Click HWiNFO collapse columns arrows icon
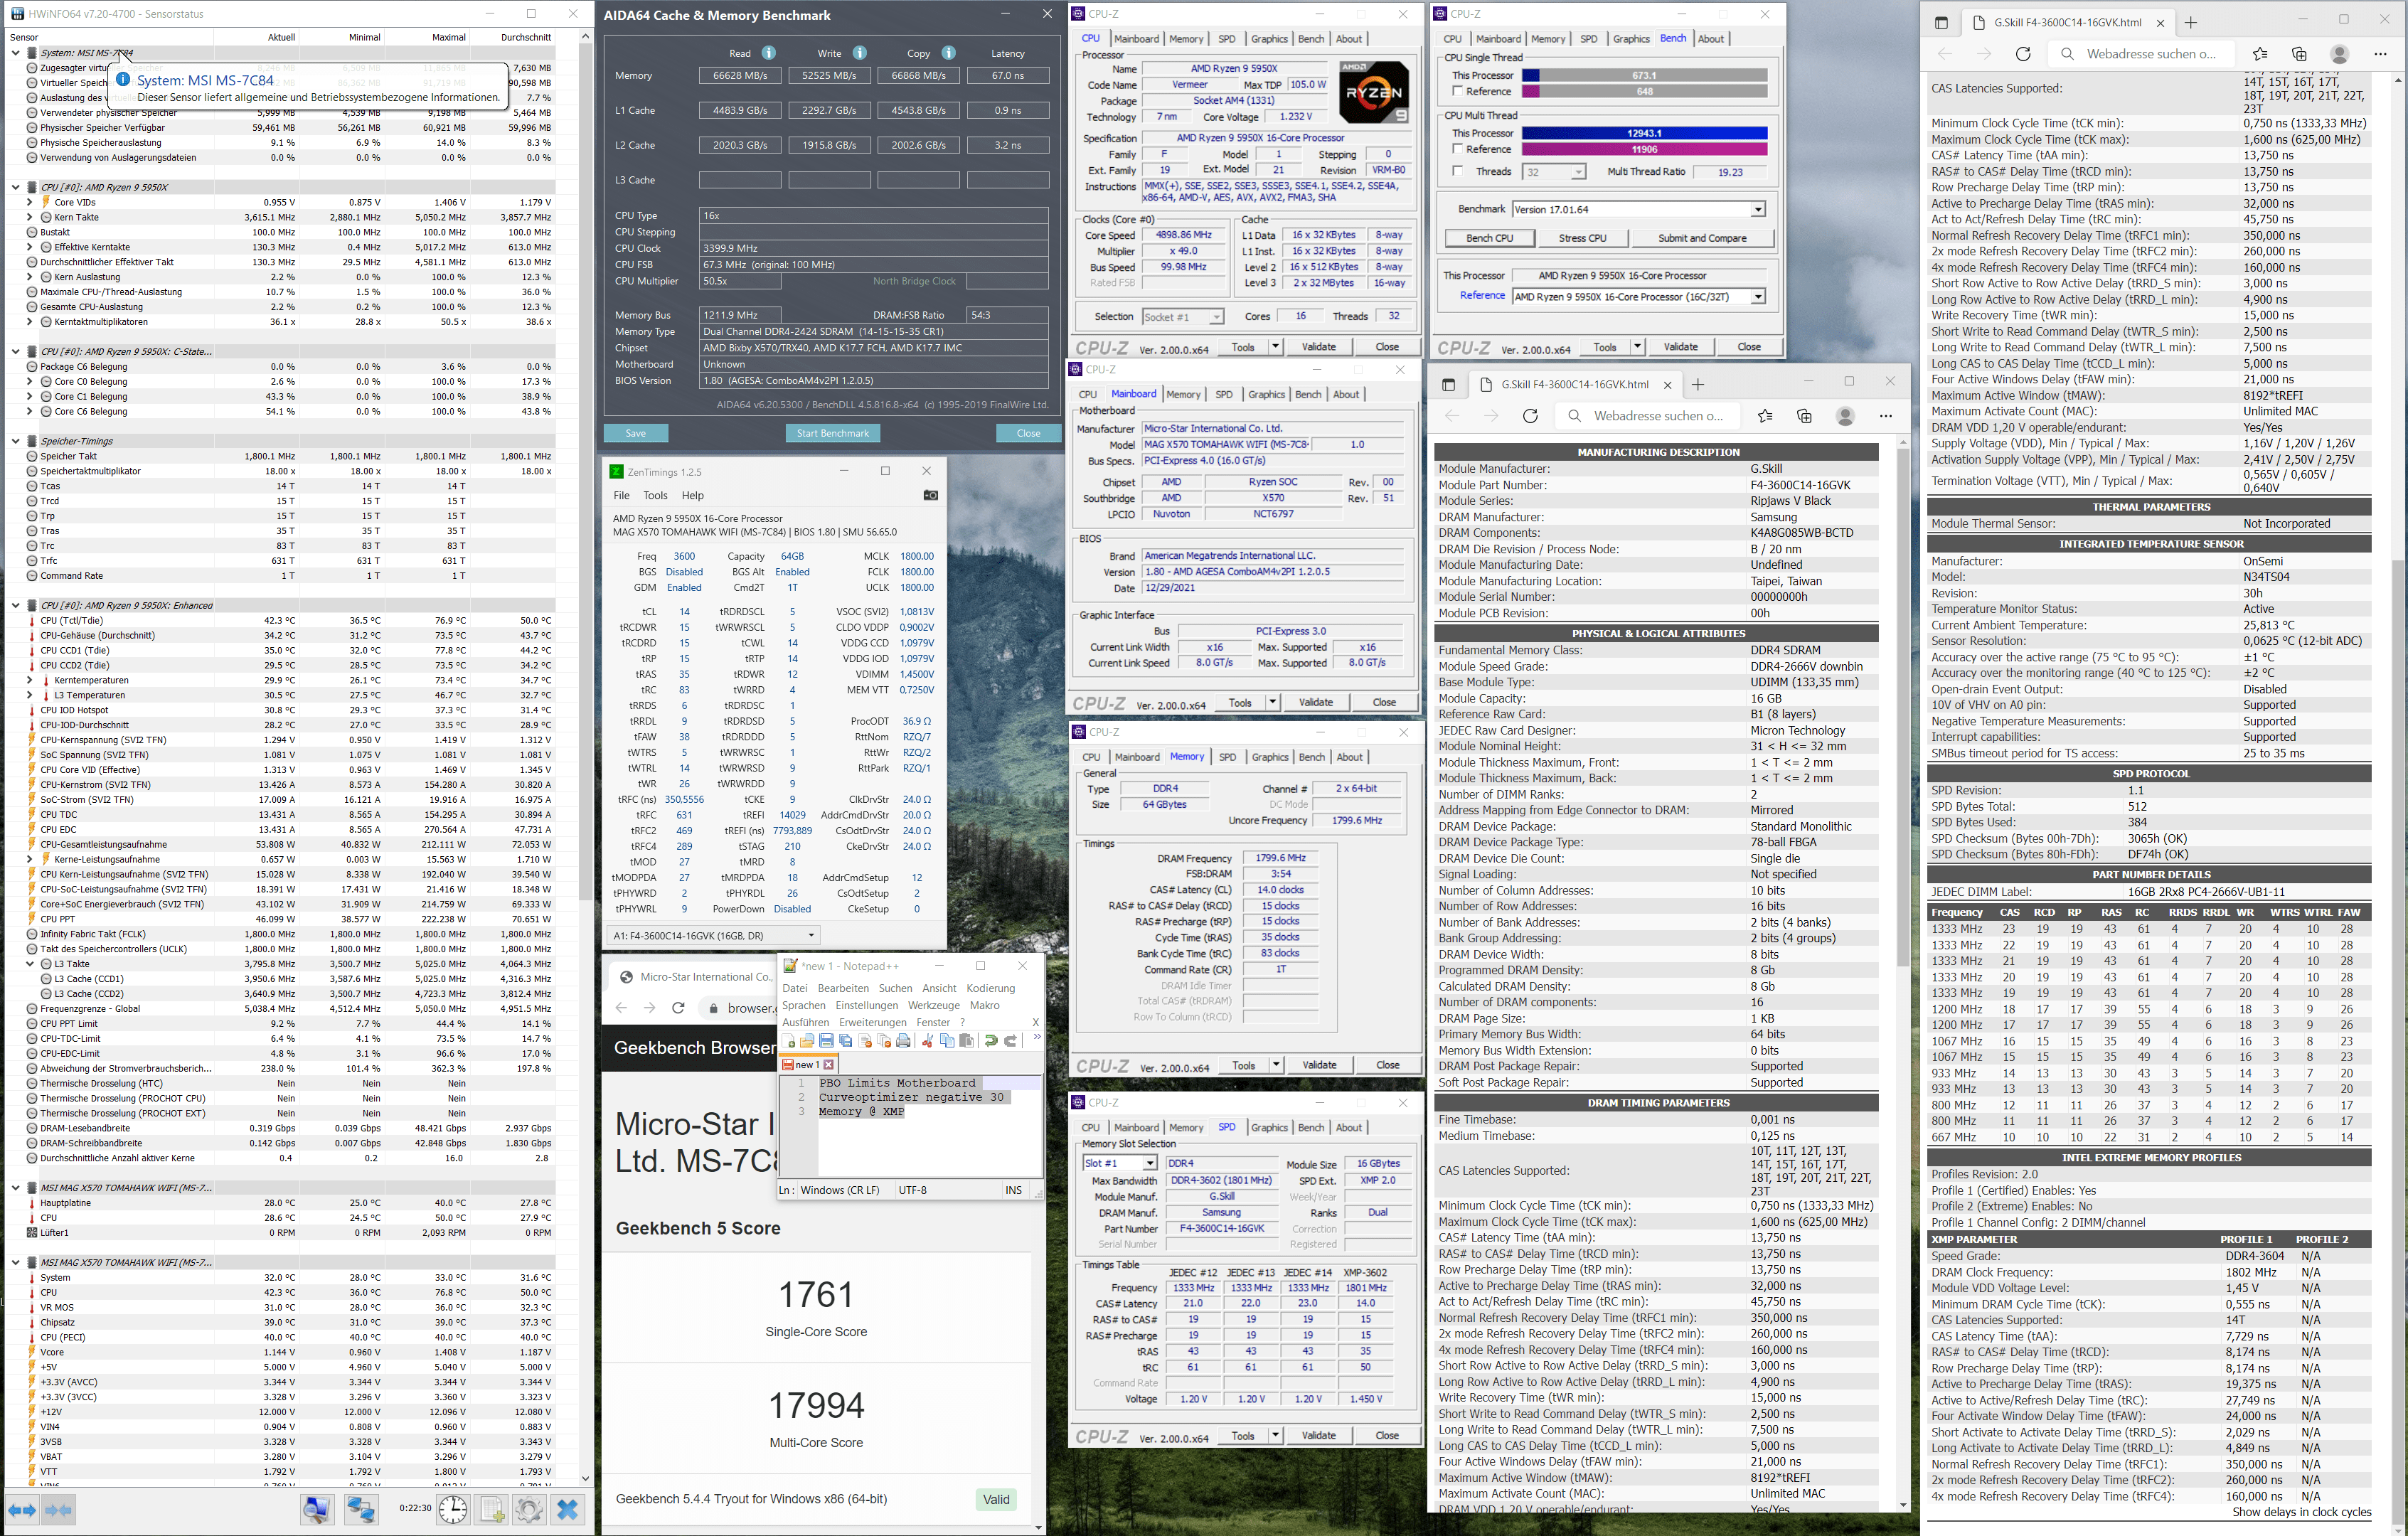 58,1510
